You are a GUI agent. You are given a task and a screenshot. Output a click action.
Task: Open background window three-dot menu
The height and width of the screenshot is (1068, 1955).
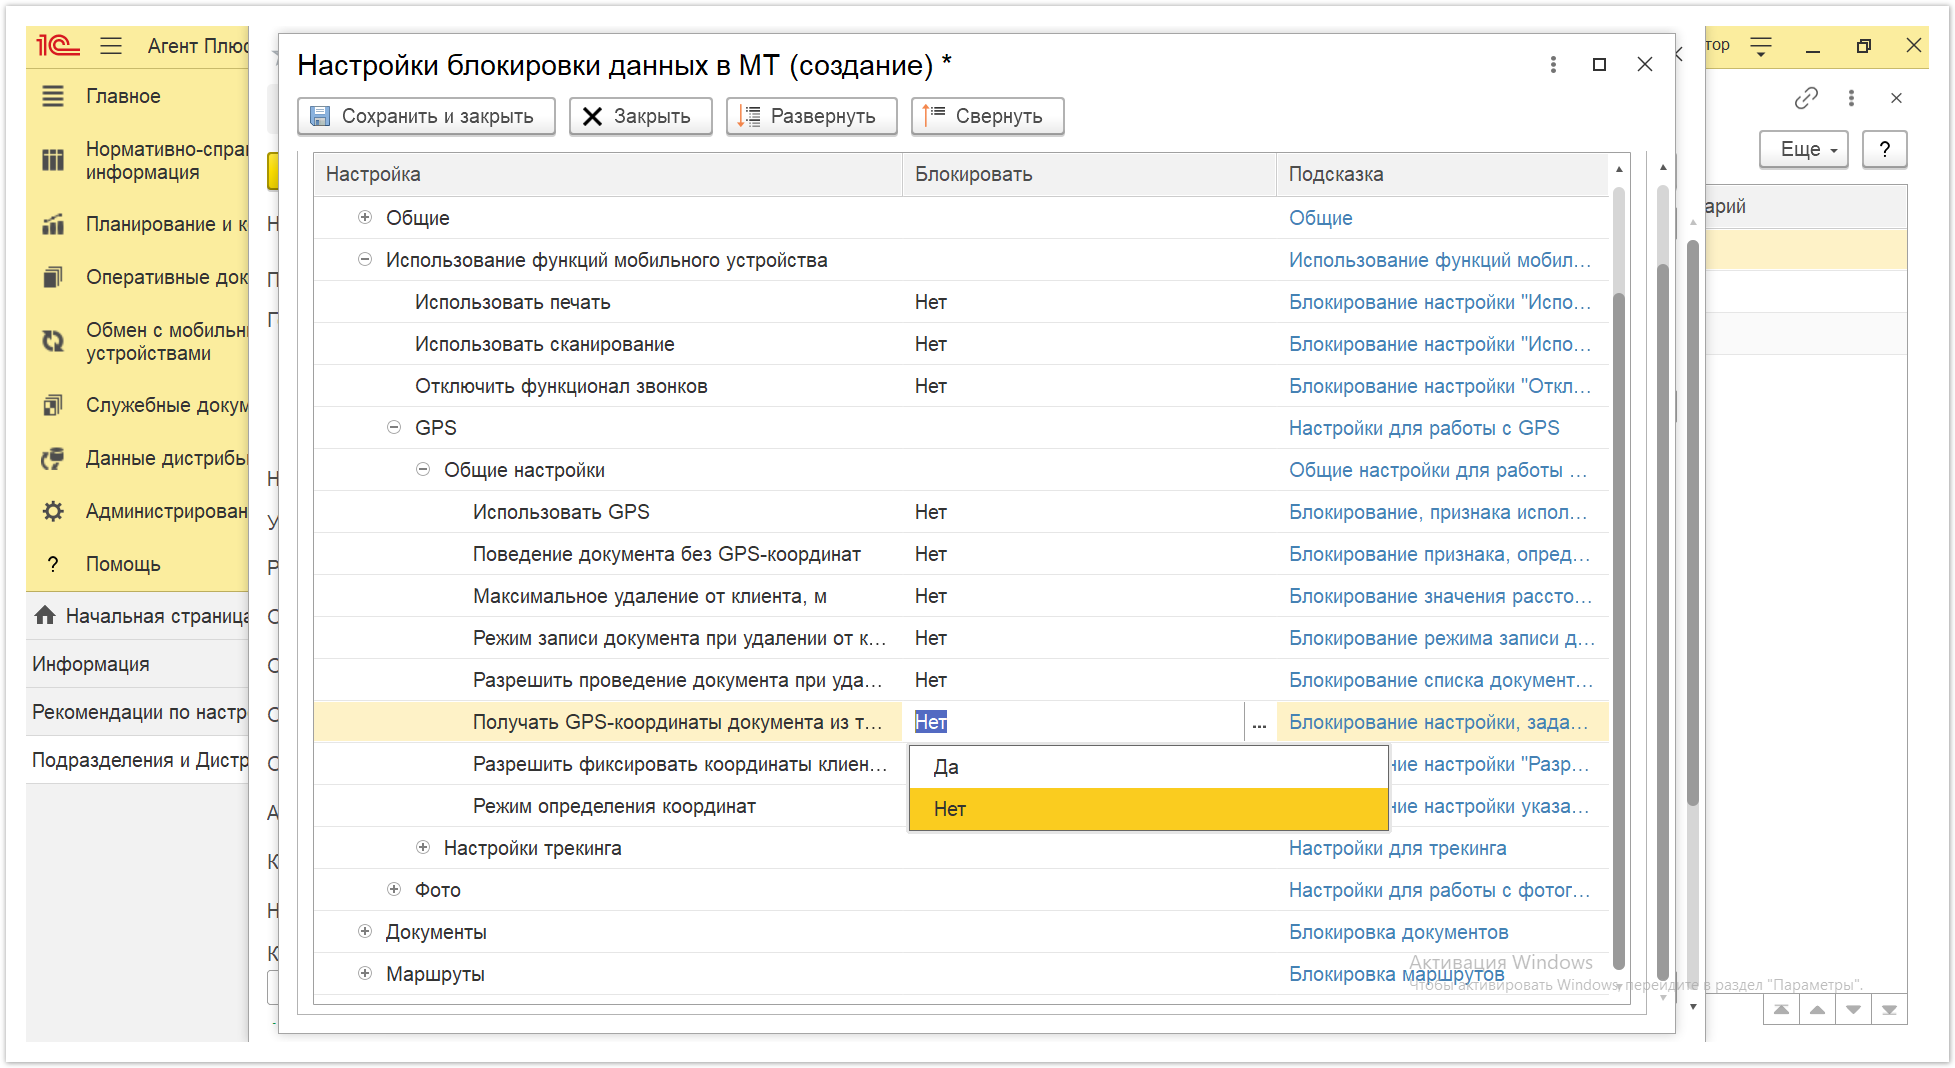point(1851,98)
